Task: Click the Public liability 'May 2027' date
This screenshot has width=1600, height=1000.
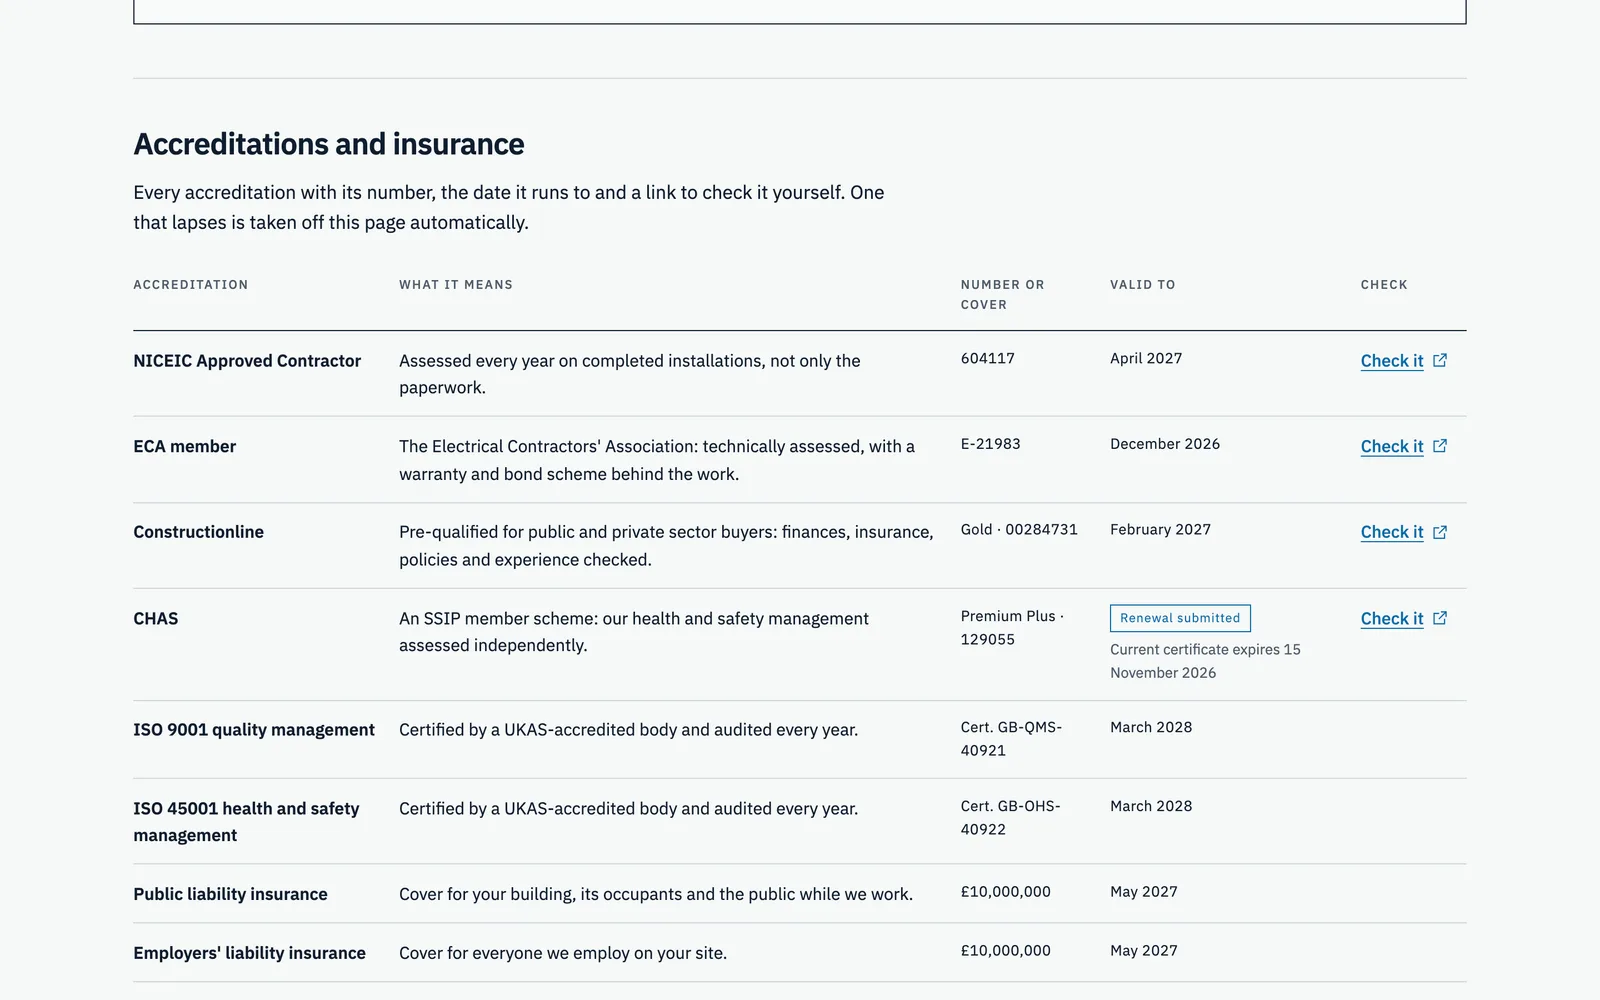Action: coord(1144,892)
